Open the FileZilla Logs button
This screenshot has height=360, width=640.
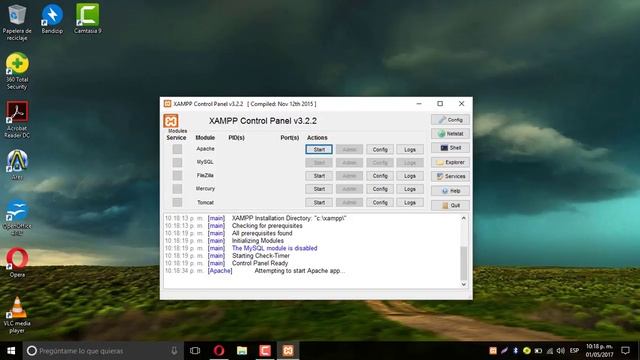coord(410,176)
